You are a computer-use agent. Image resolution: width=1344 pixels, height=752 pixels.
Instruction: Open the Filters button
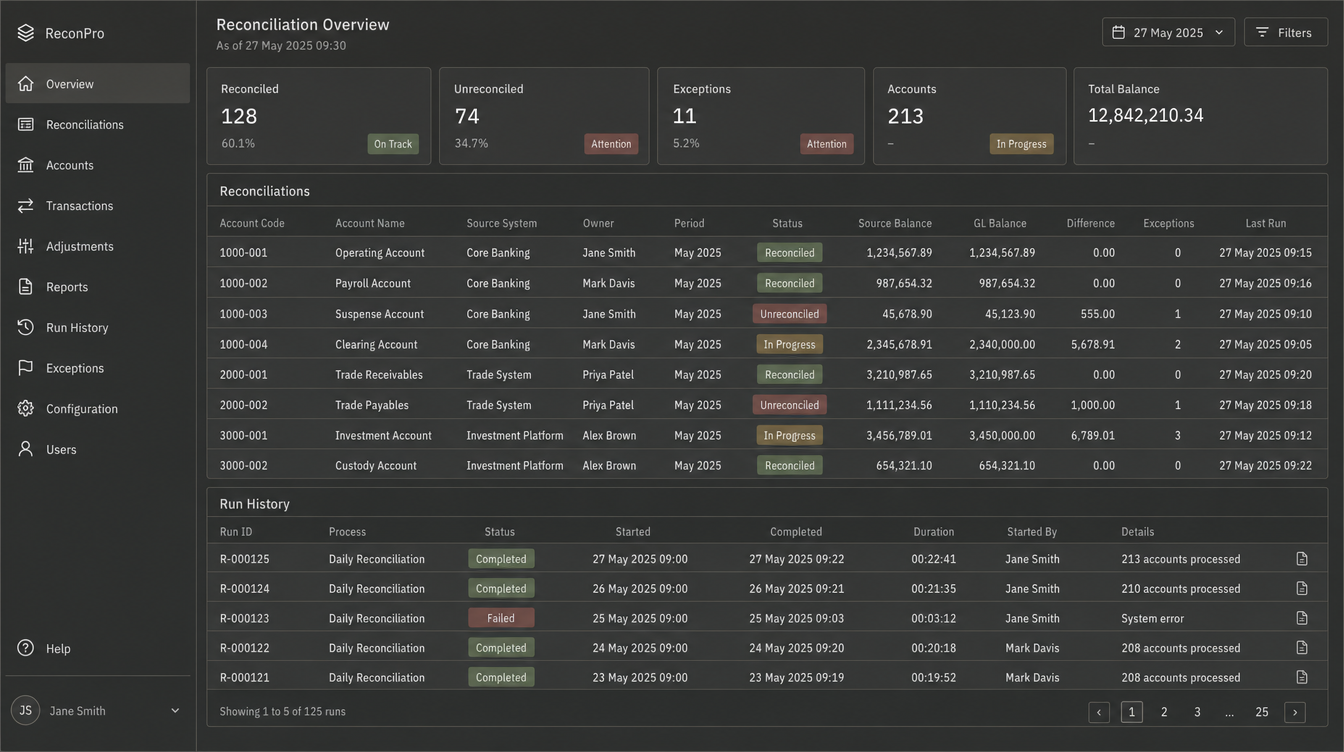click(1286, 32)
